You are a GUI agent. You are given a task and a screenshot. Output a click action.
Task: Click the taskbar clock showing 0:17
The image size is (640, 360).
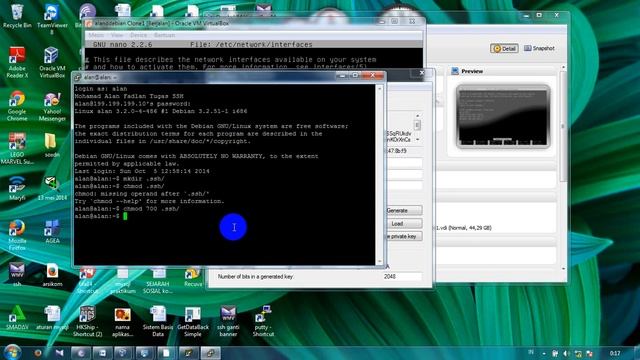[615, 353]
